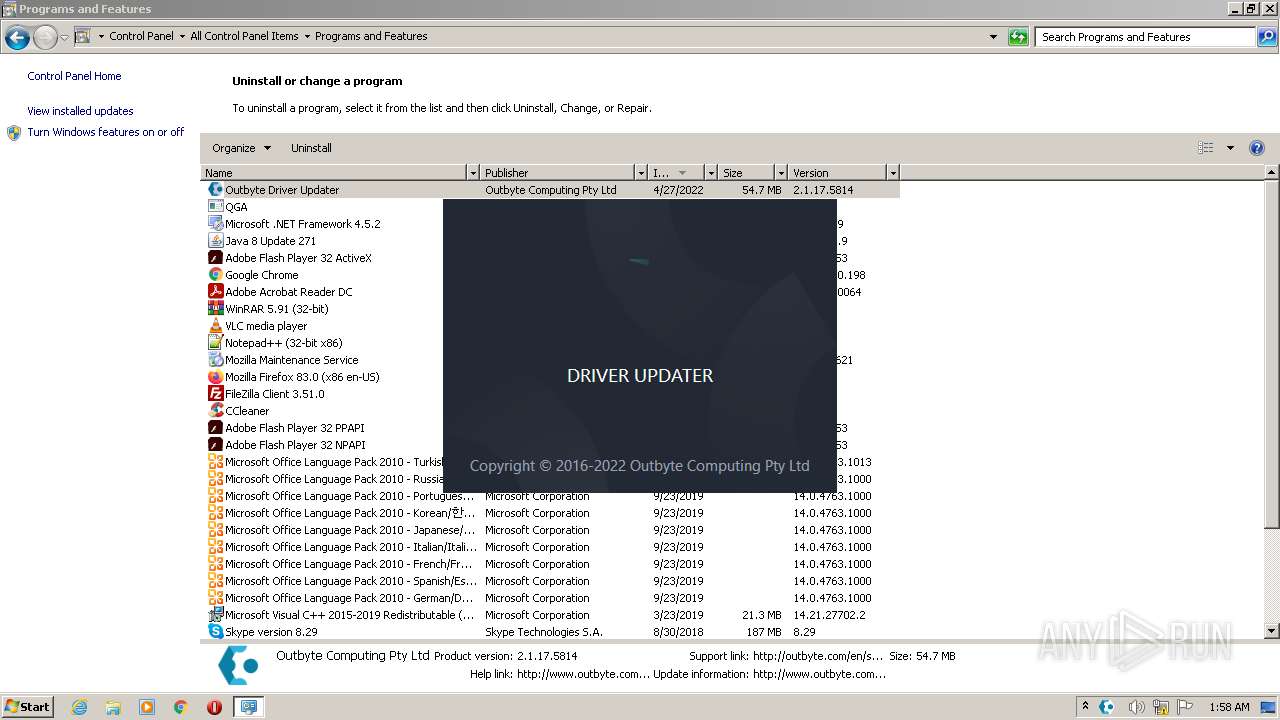Click the Skype version 8.29 icon

tap(215, 632)
